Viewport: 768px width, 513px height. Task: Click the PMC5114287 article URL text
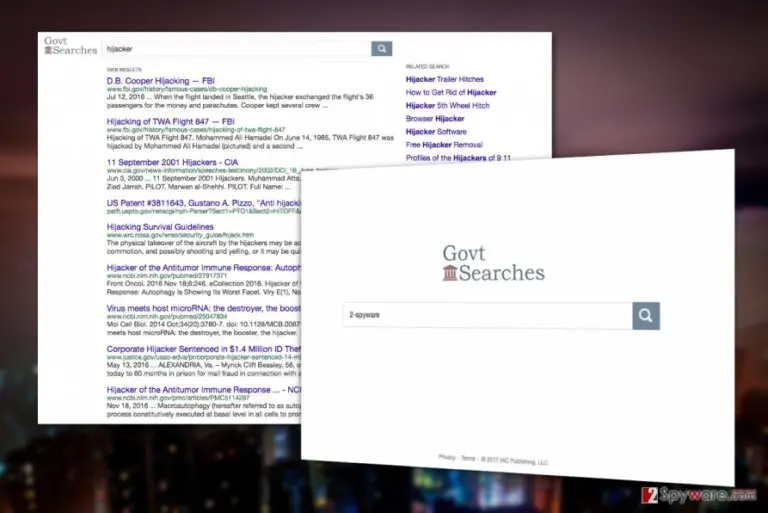(x=178, y=398)
